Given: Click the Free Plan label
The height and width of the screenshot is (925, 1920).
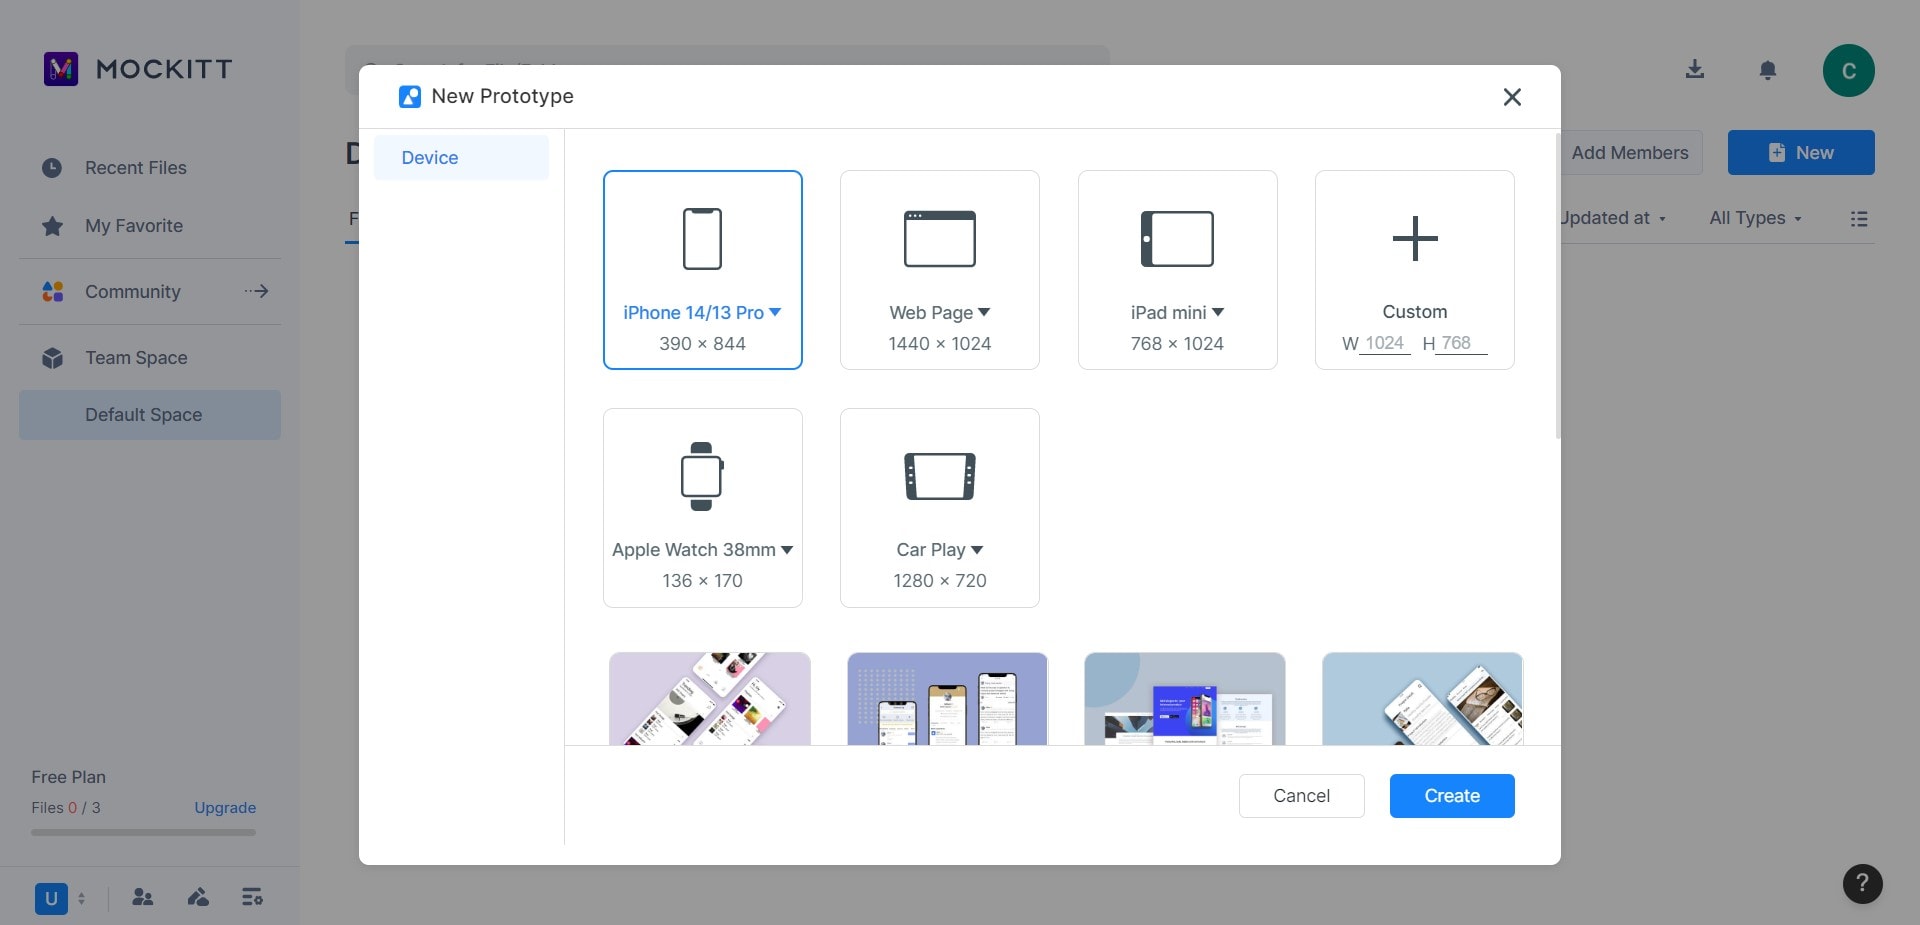Looking at the screenshot, I should 68,777.
